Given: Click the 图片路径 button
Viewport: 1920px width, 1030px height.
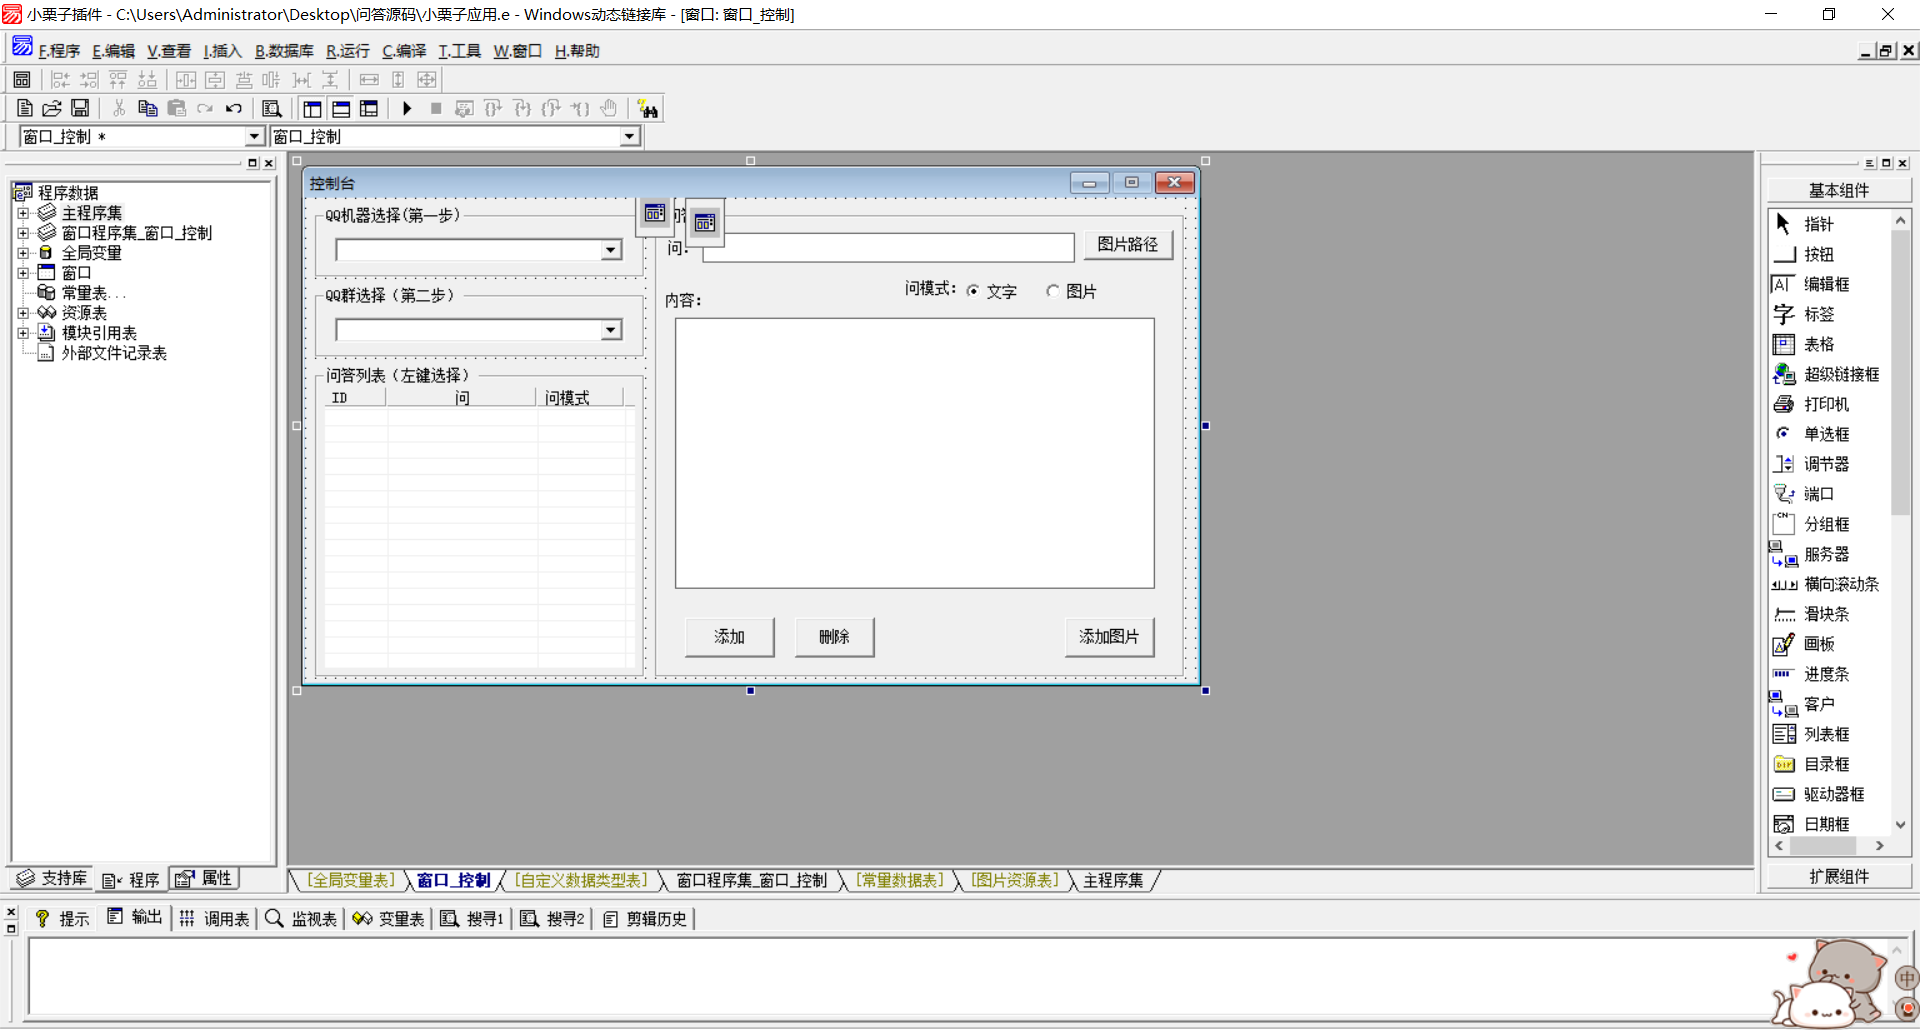Looking at the screenshot, I should point(1127,245).
